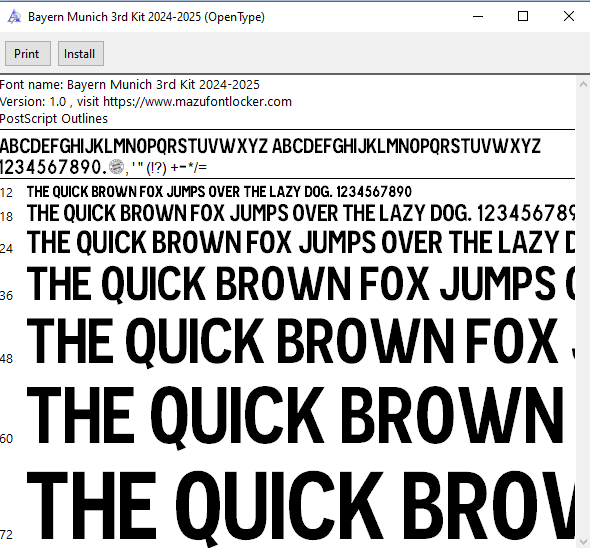Click the 24 point size label
This screenshot has width=590, height=548.
pyautogui.click(x=6, y=248)
